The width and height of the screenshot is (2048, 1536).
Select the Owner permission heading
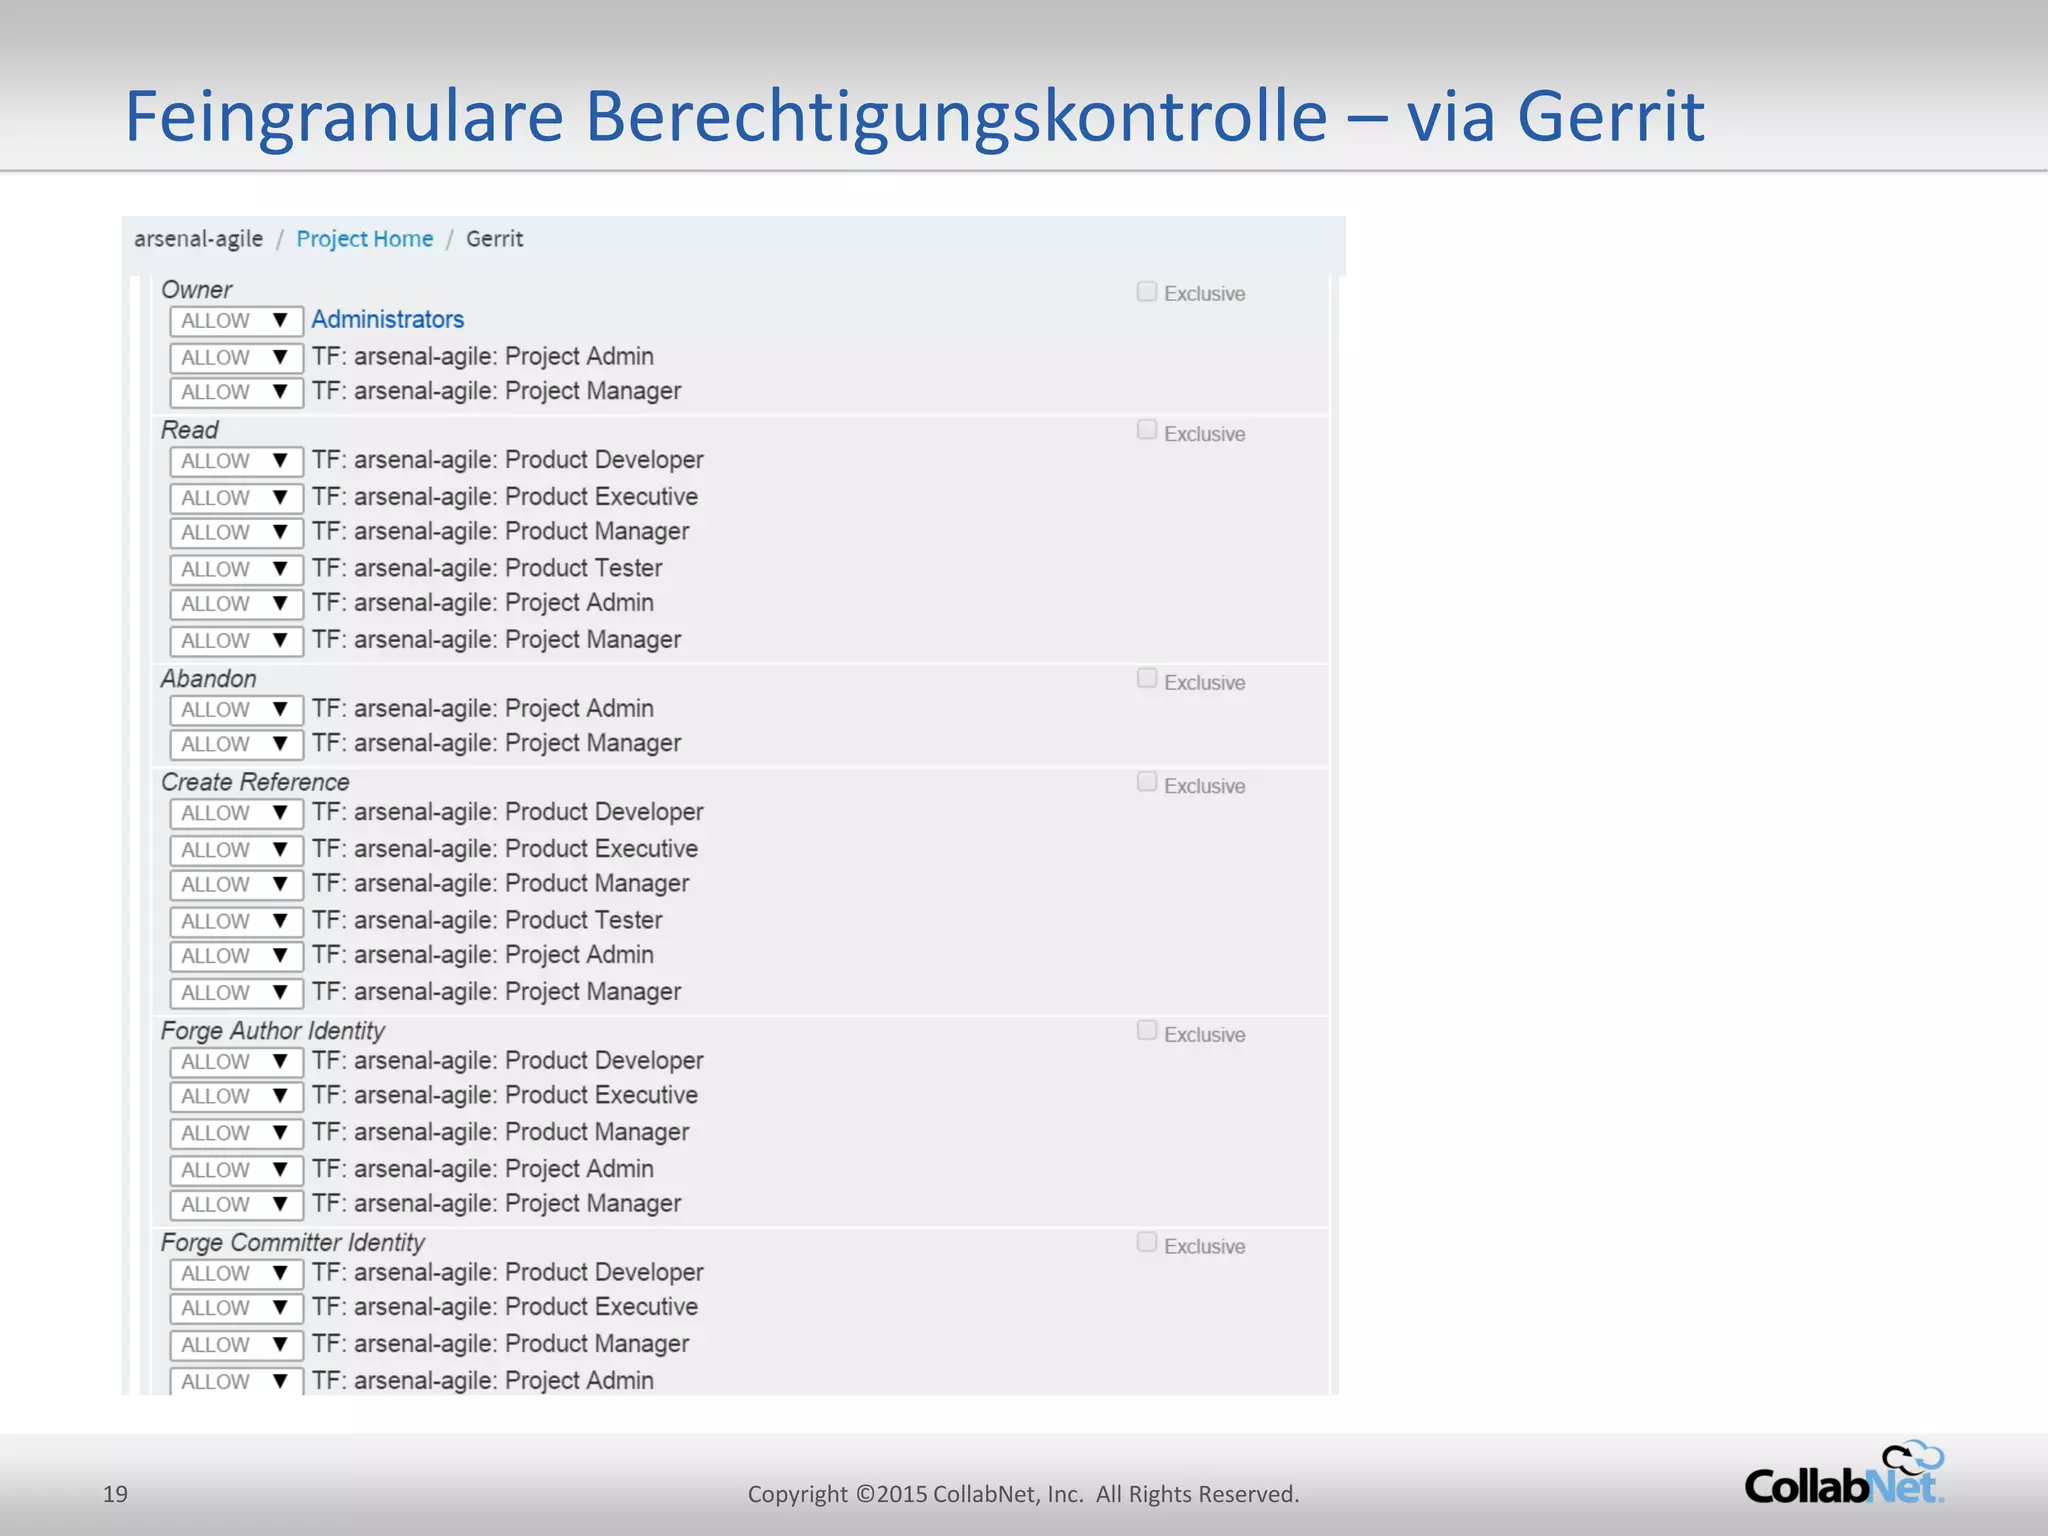click(197, 290)
